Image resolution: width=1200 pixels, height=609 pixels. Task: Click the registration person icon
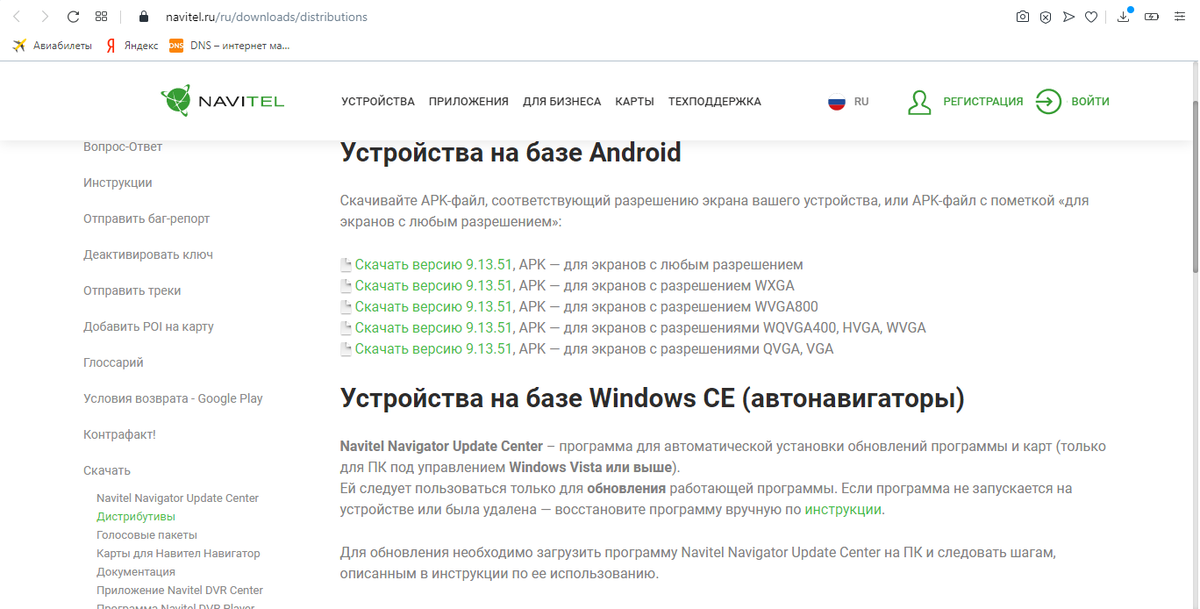(x=919, y=101)
